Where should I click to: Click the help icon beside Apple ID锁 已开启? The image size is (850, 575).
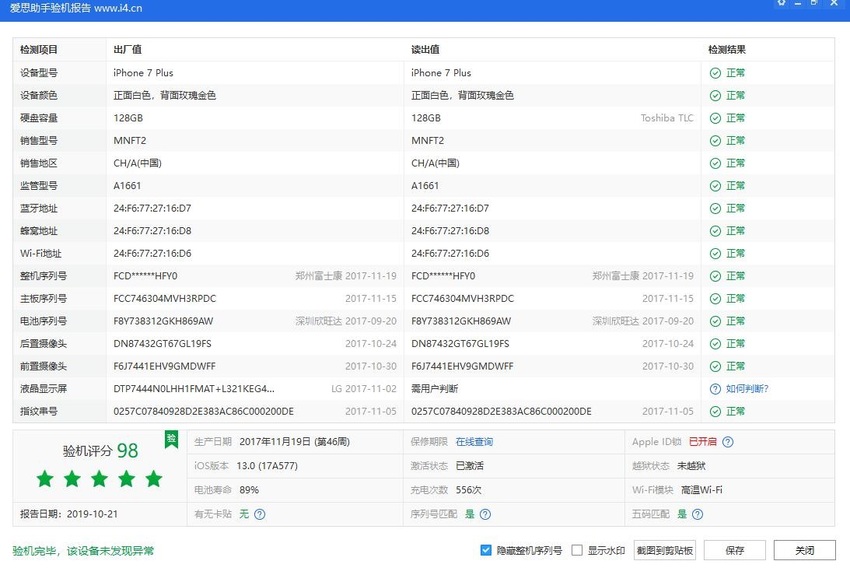(728, 442)
